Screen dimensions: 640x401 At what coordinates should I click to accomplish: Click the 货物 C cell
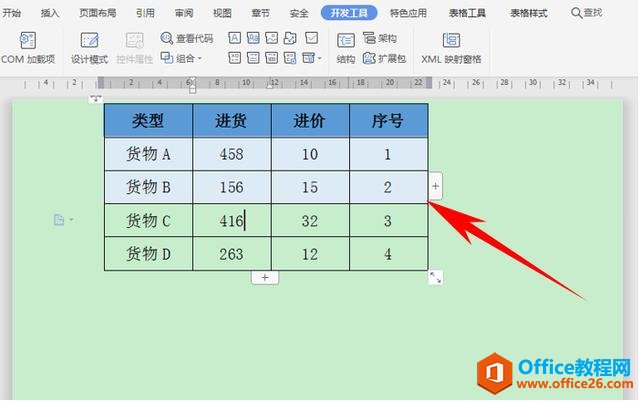point(148,221)
